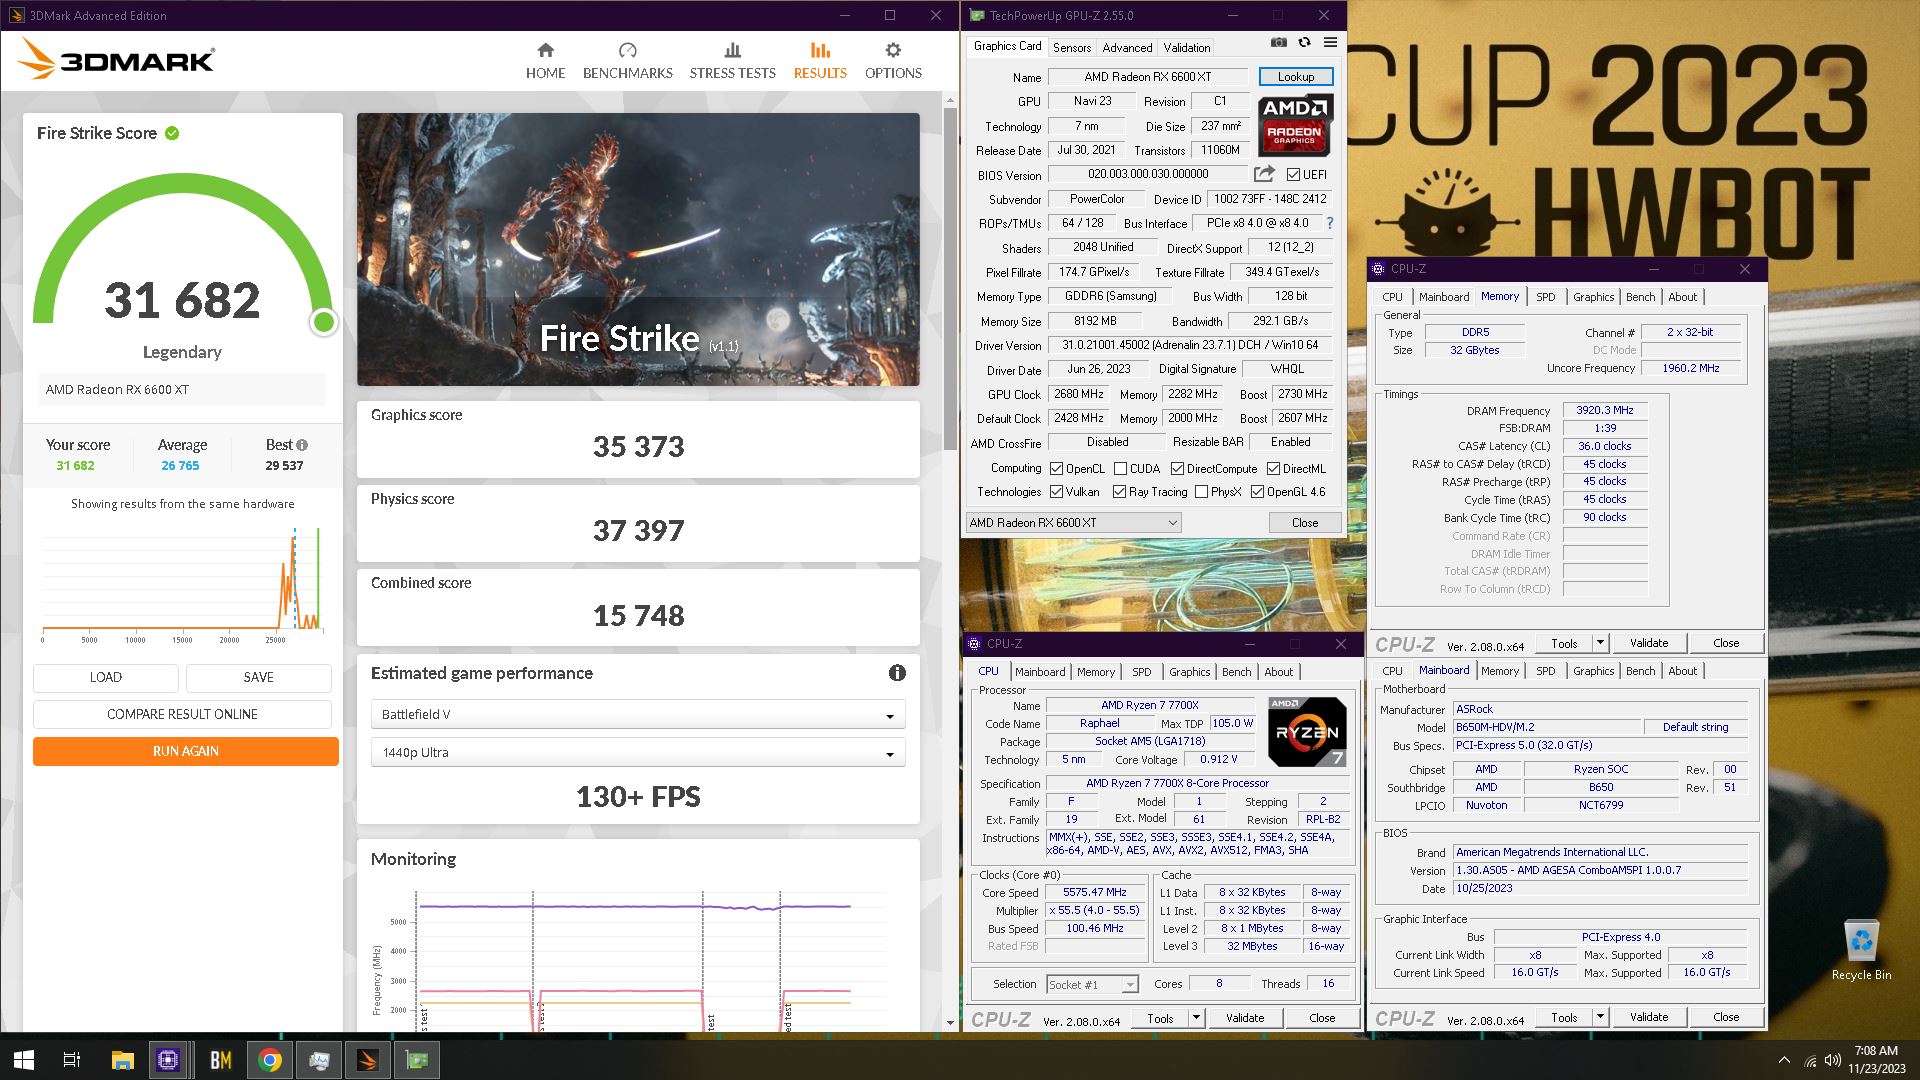Toggle the DirectCompute checkbox in GPU-Z
The image size is (1920, 1080).
click(1177, 468)
